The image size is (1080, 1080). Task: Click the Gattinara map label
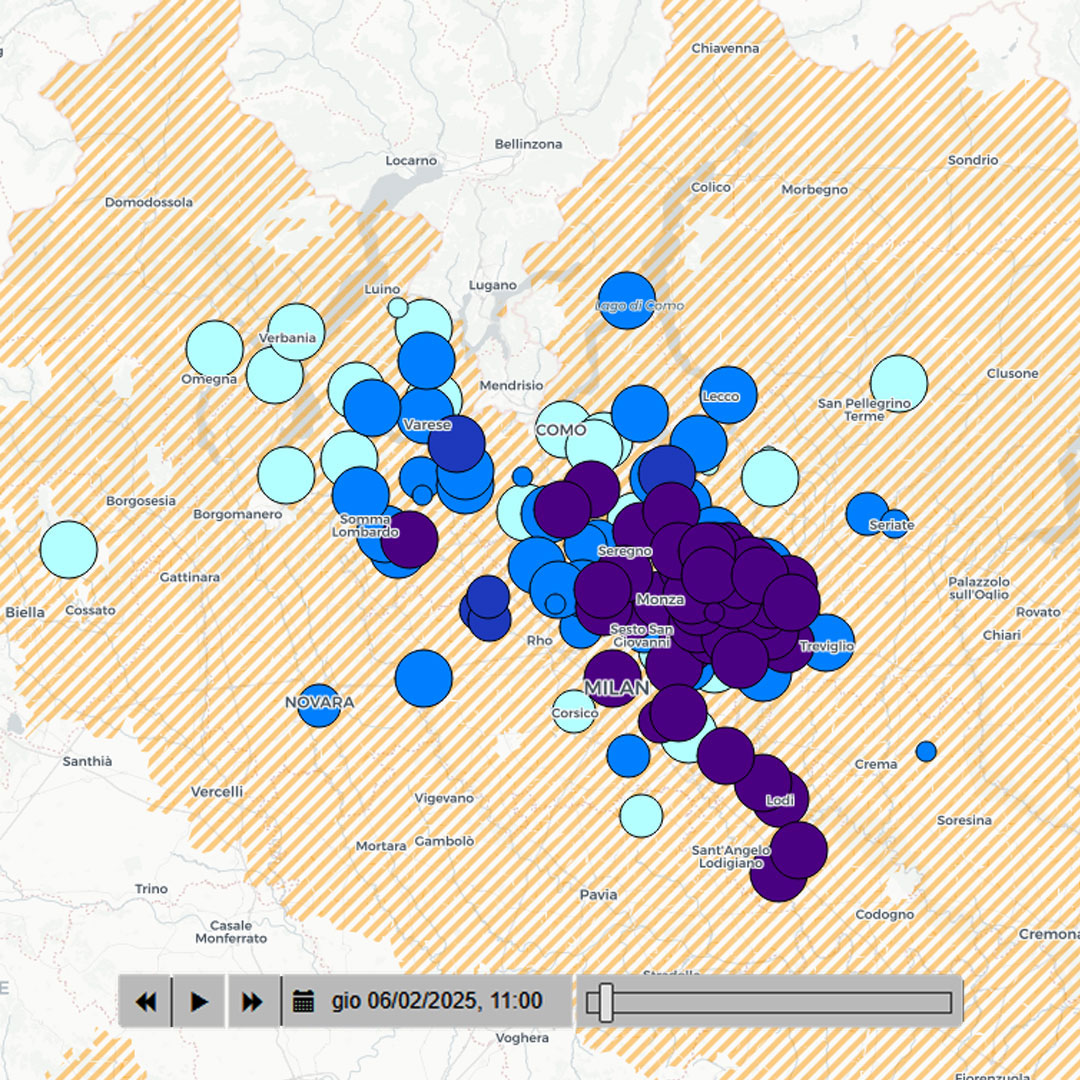190,577
